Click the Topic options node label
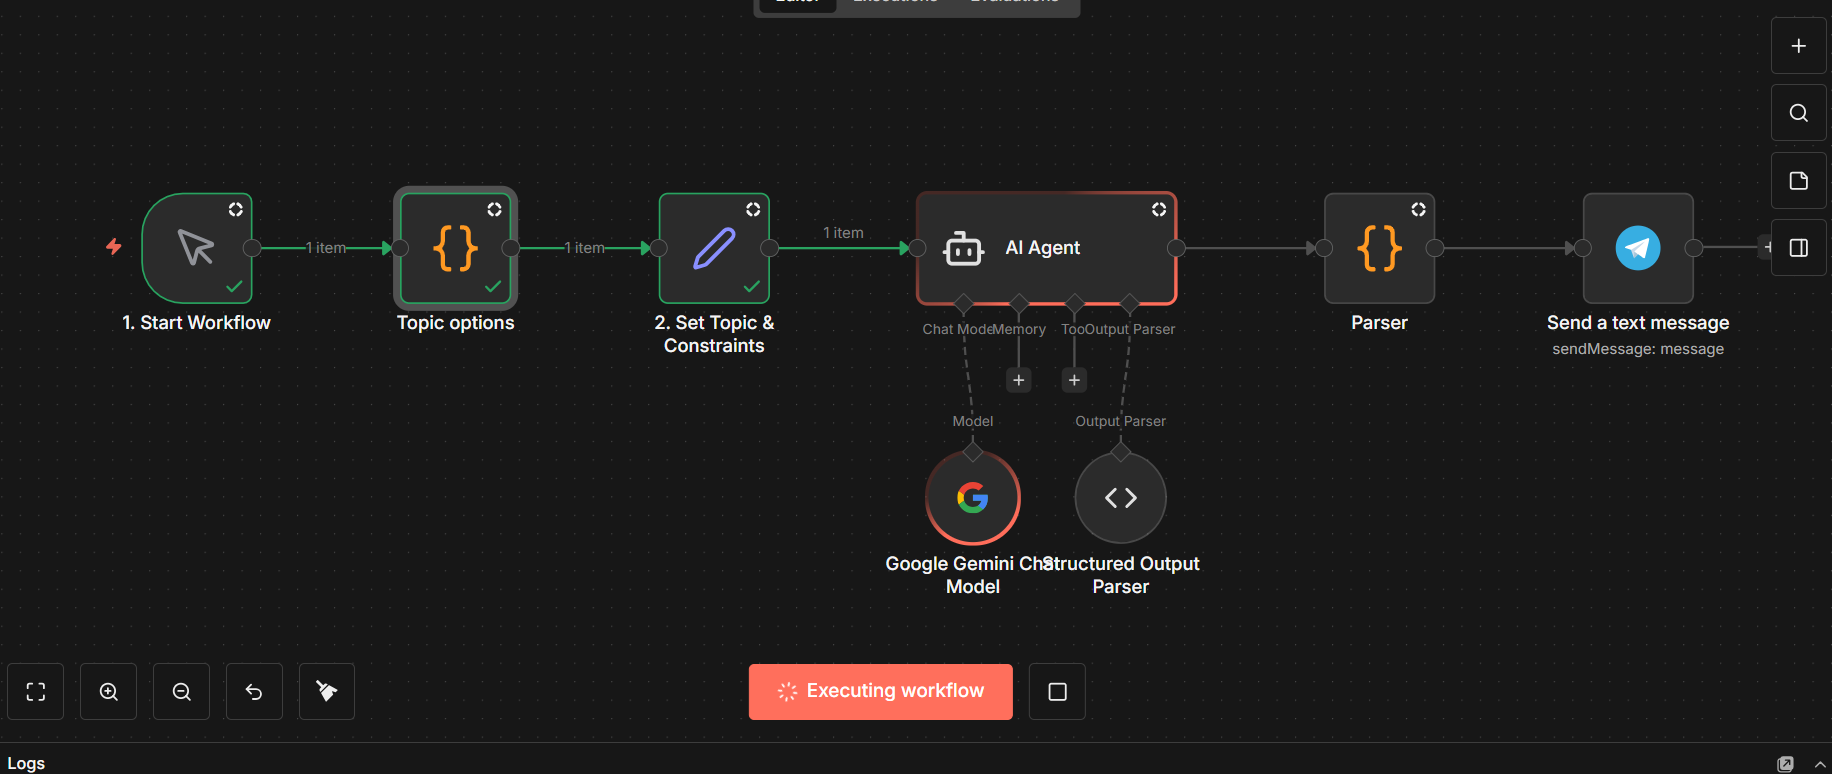Screen dimensions: 1832x774 455,323
